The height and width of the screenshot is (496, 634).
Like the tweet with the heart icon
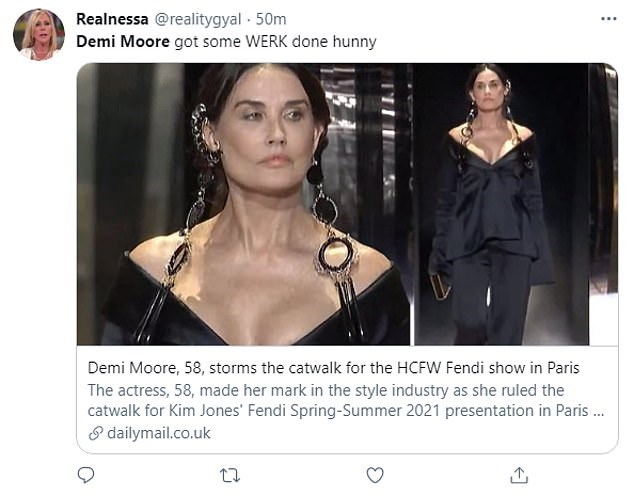click(x=374, y=473)
